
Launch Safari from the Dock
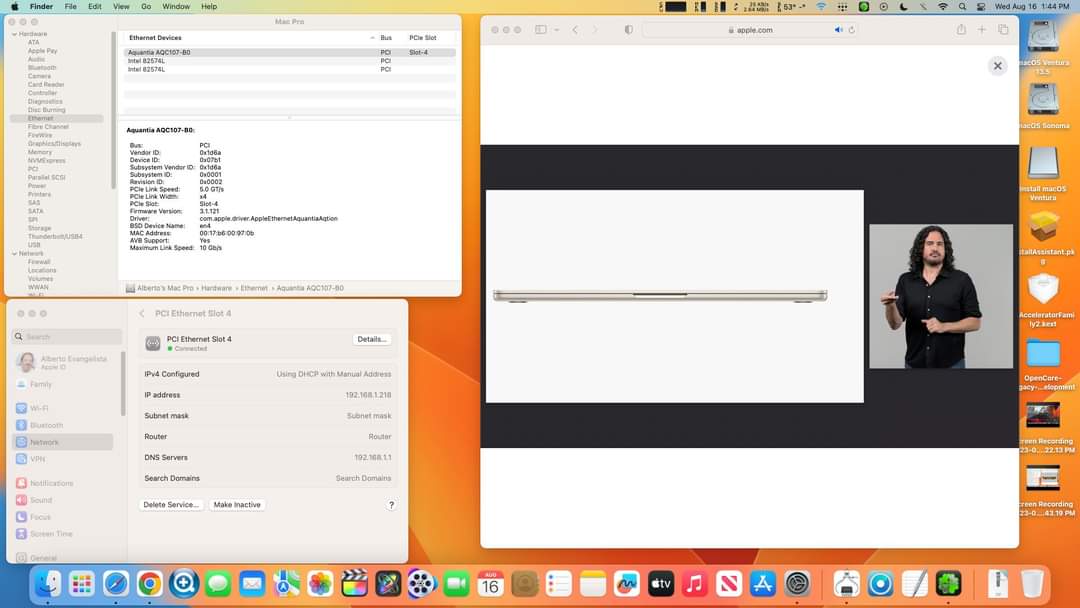click(x=116, y=585)
